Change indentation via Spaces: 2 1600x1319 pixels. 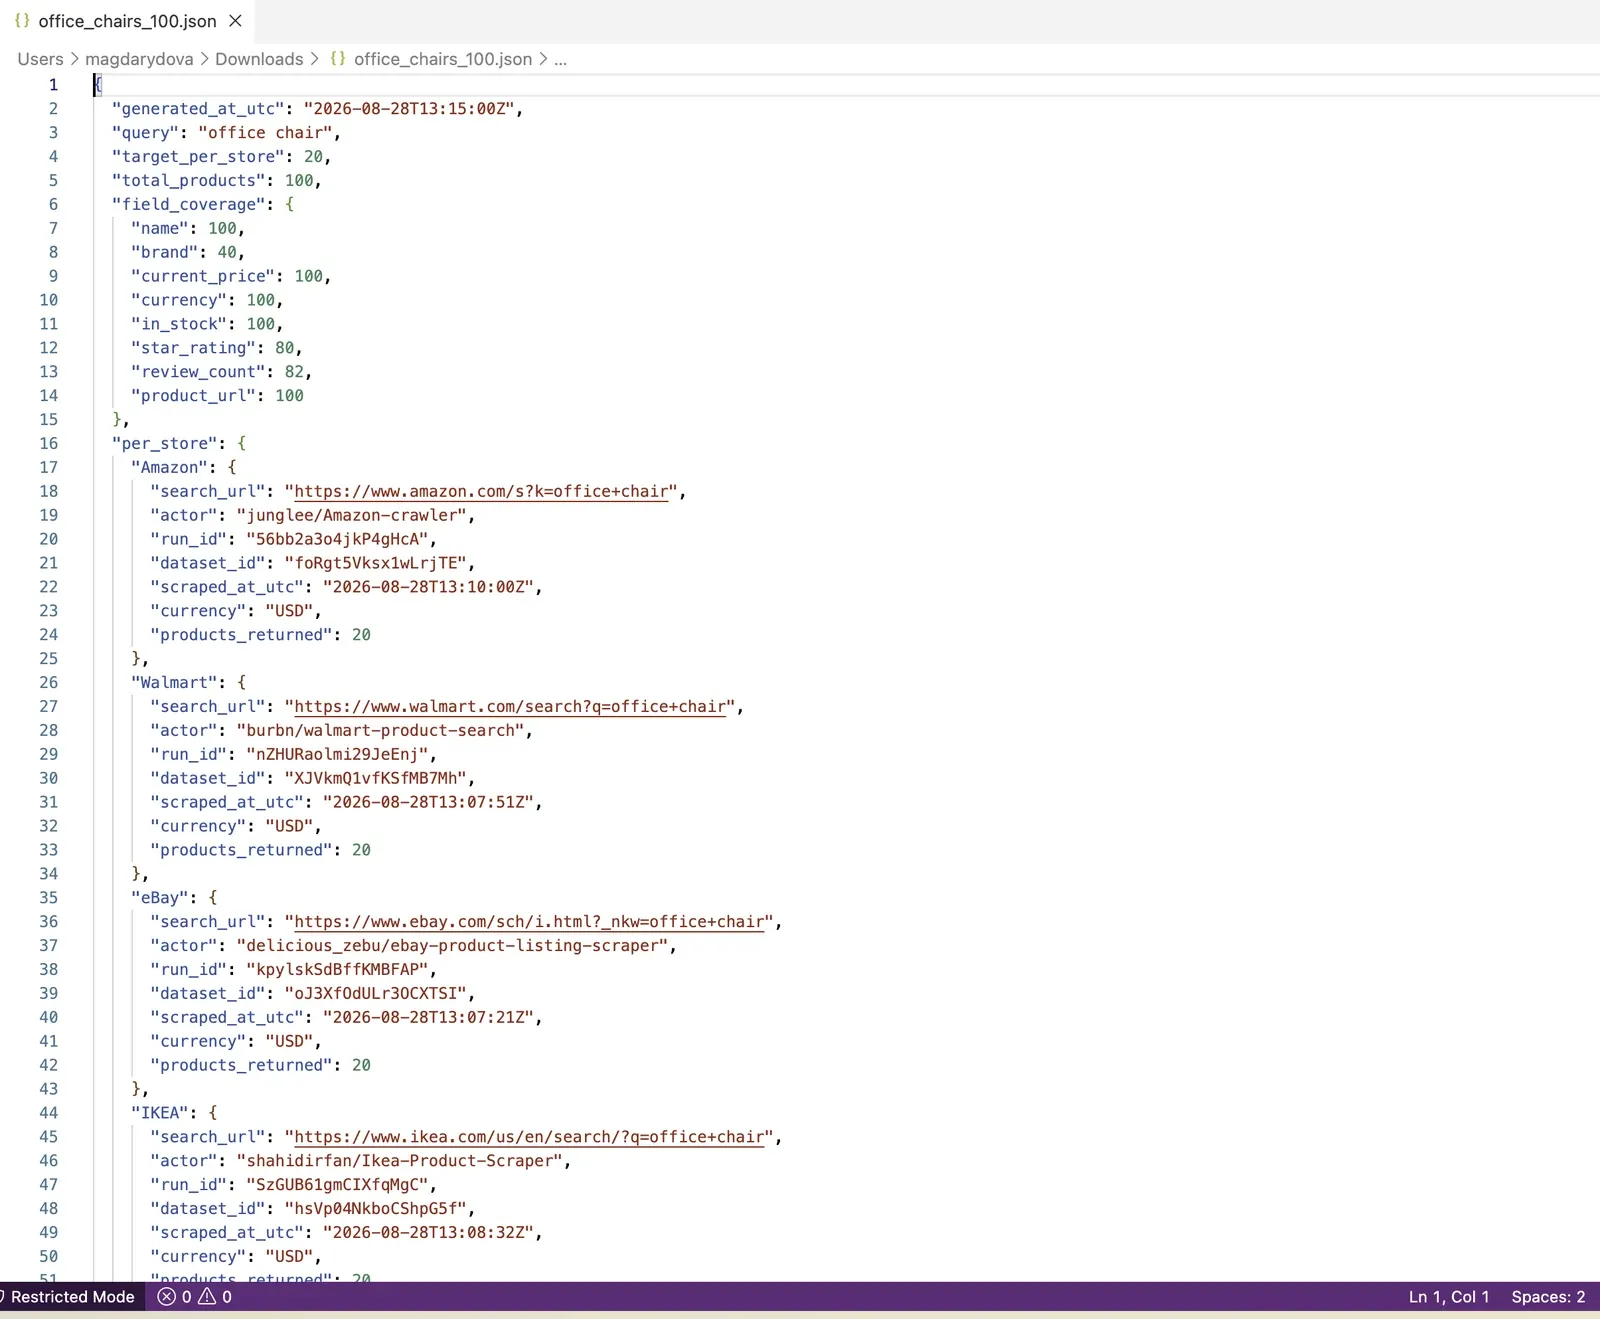pyautogui.click(x=1548, y=1297)
